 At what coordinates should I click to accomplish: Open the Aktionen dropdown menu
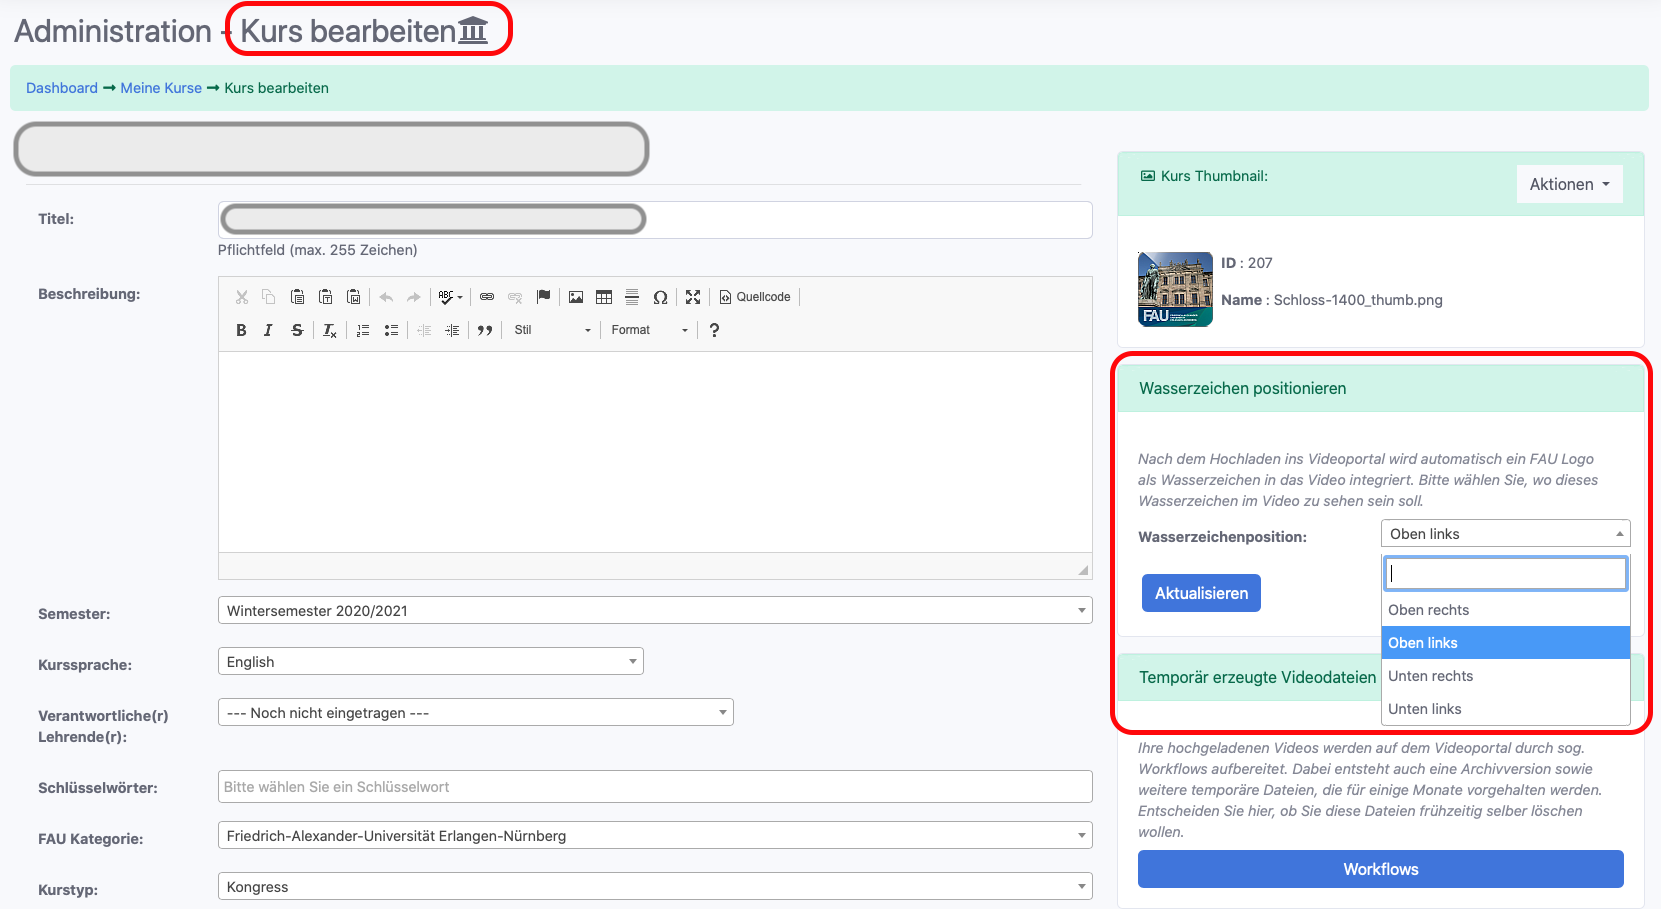pyautogui.click(x=1568, y=184)
